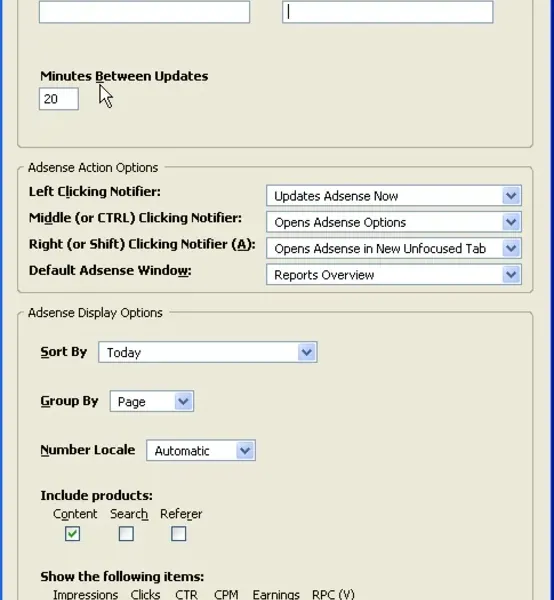Click the CTR column label
The width and height of the screenshot is (554, 600).
[186, 594]
